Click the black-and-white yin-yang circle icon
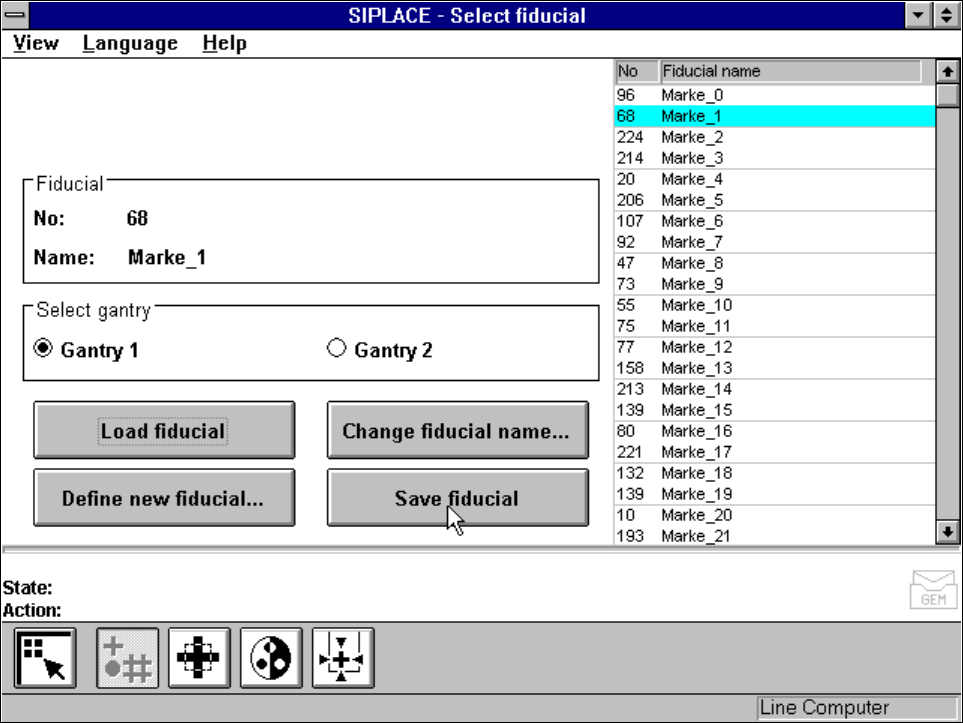 click(x=271, y=658)
